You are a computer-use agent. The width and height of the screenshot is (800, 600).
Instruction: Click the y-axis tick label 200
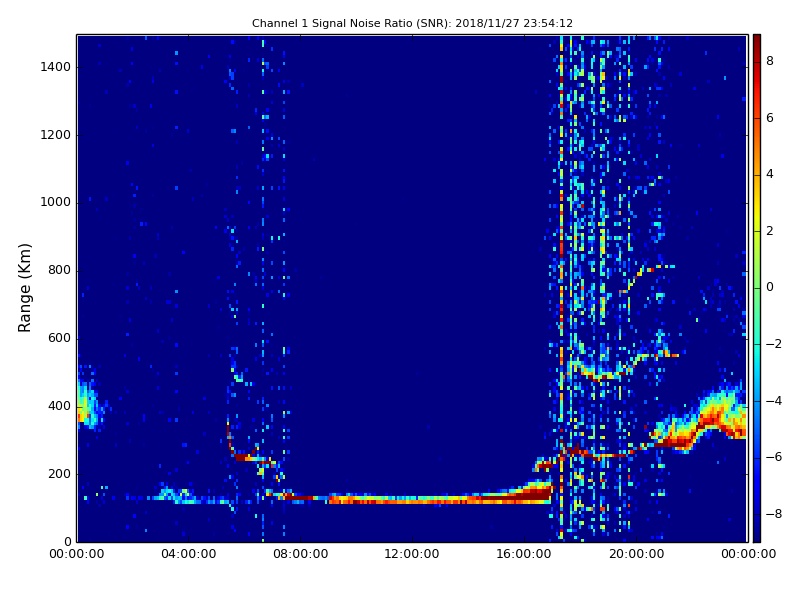pyautogui.click(x=59, y=474)
